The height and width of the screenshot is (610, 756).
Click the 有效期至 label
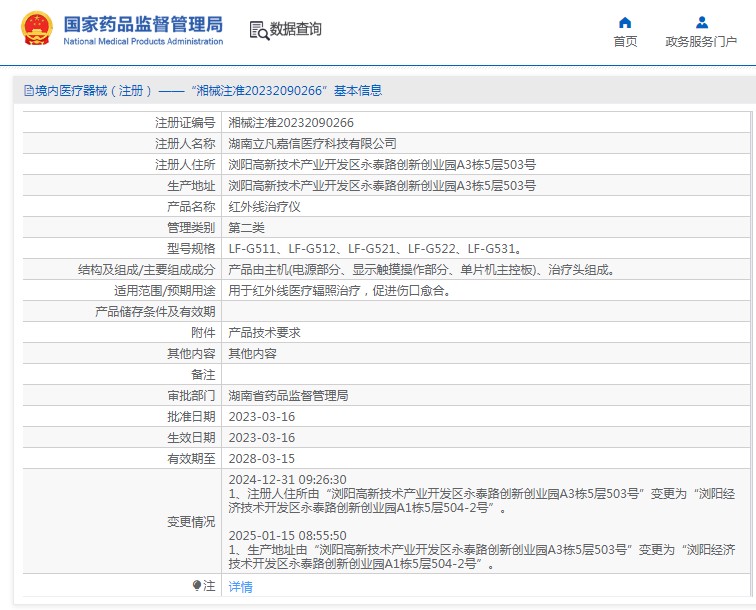pyautogui.click(x=191, y=459)
